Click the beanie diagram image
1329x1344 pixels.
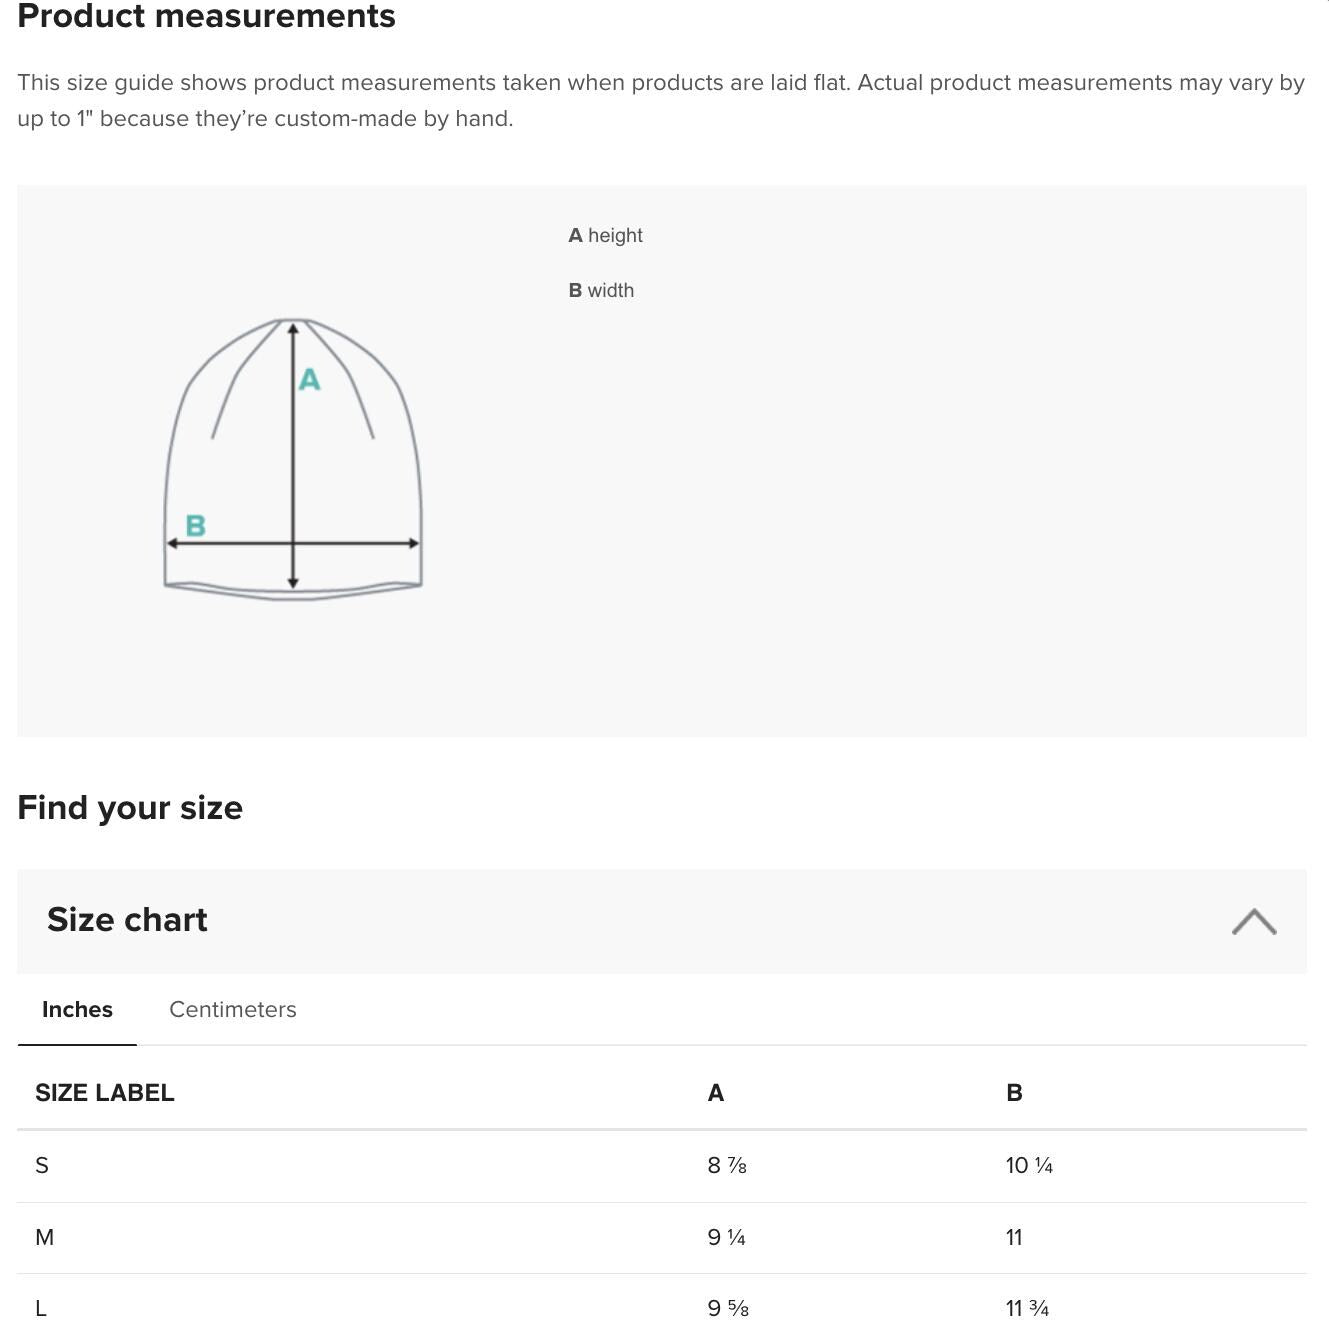click(x=293, y=459)
